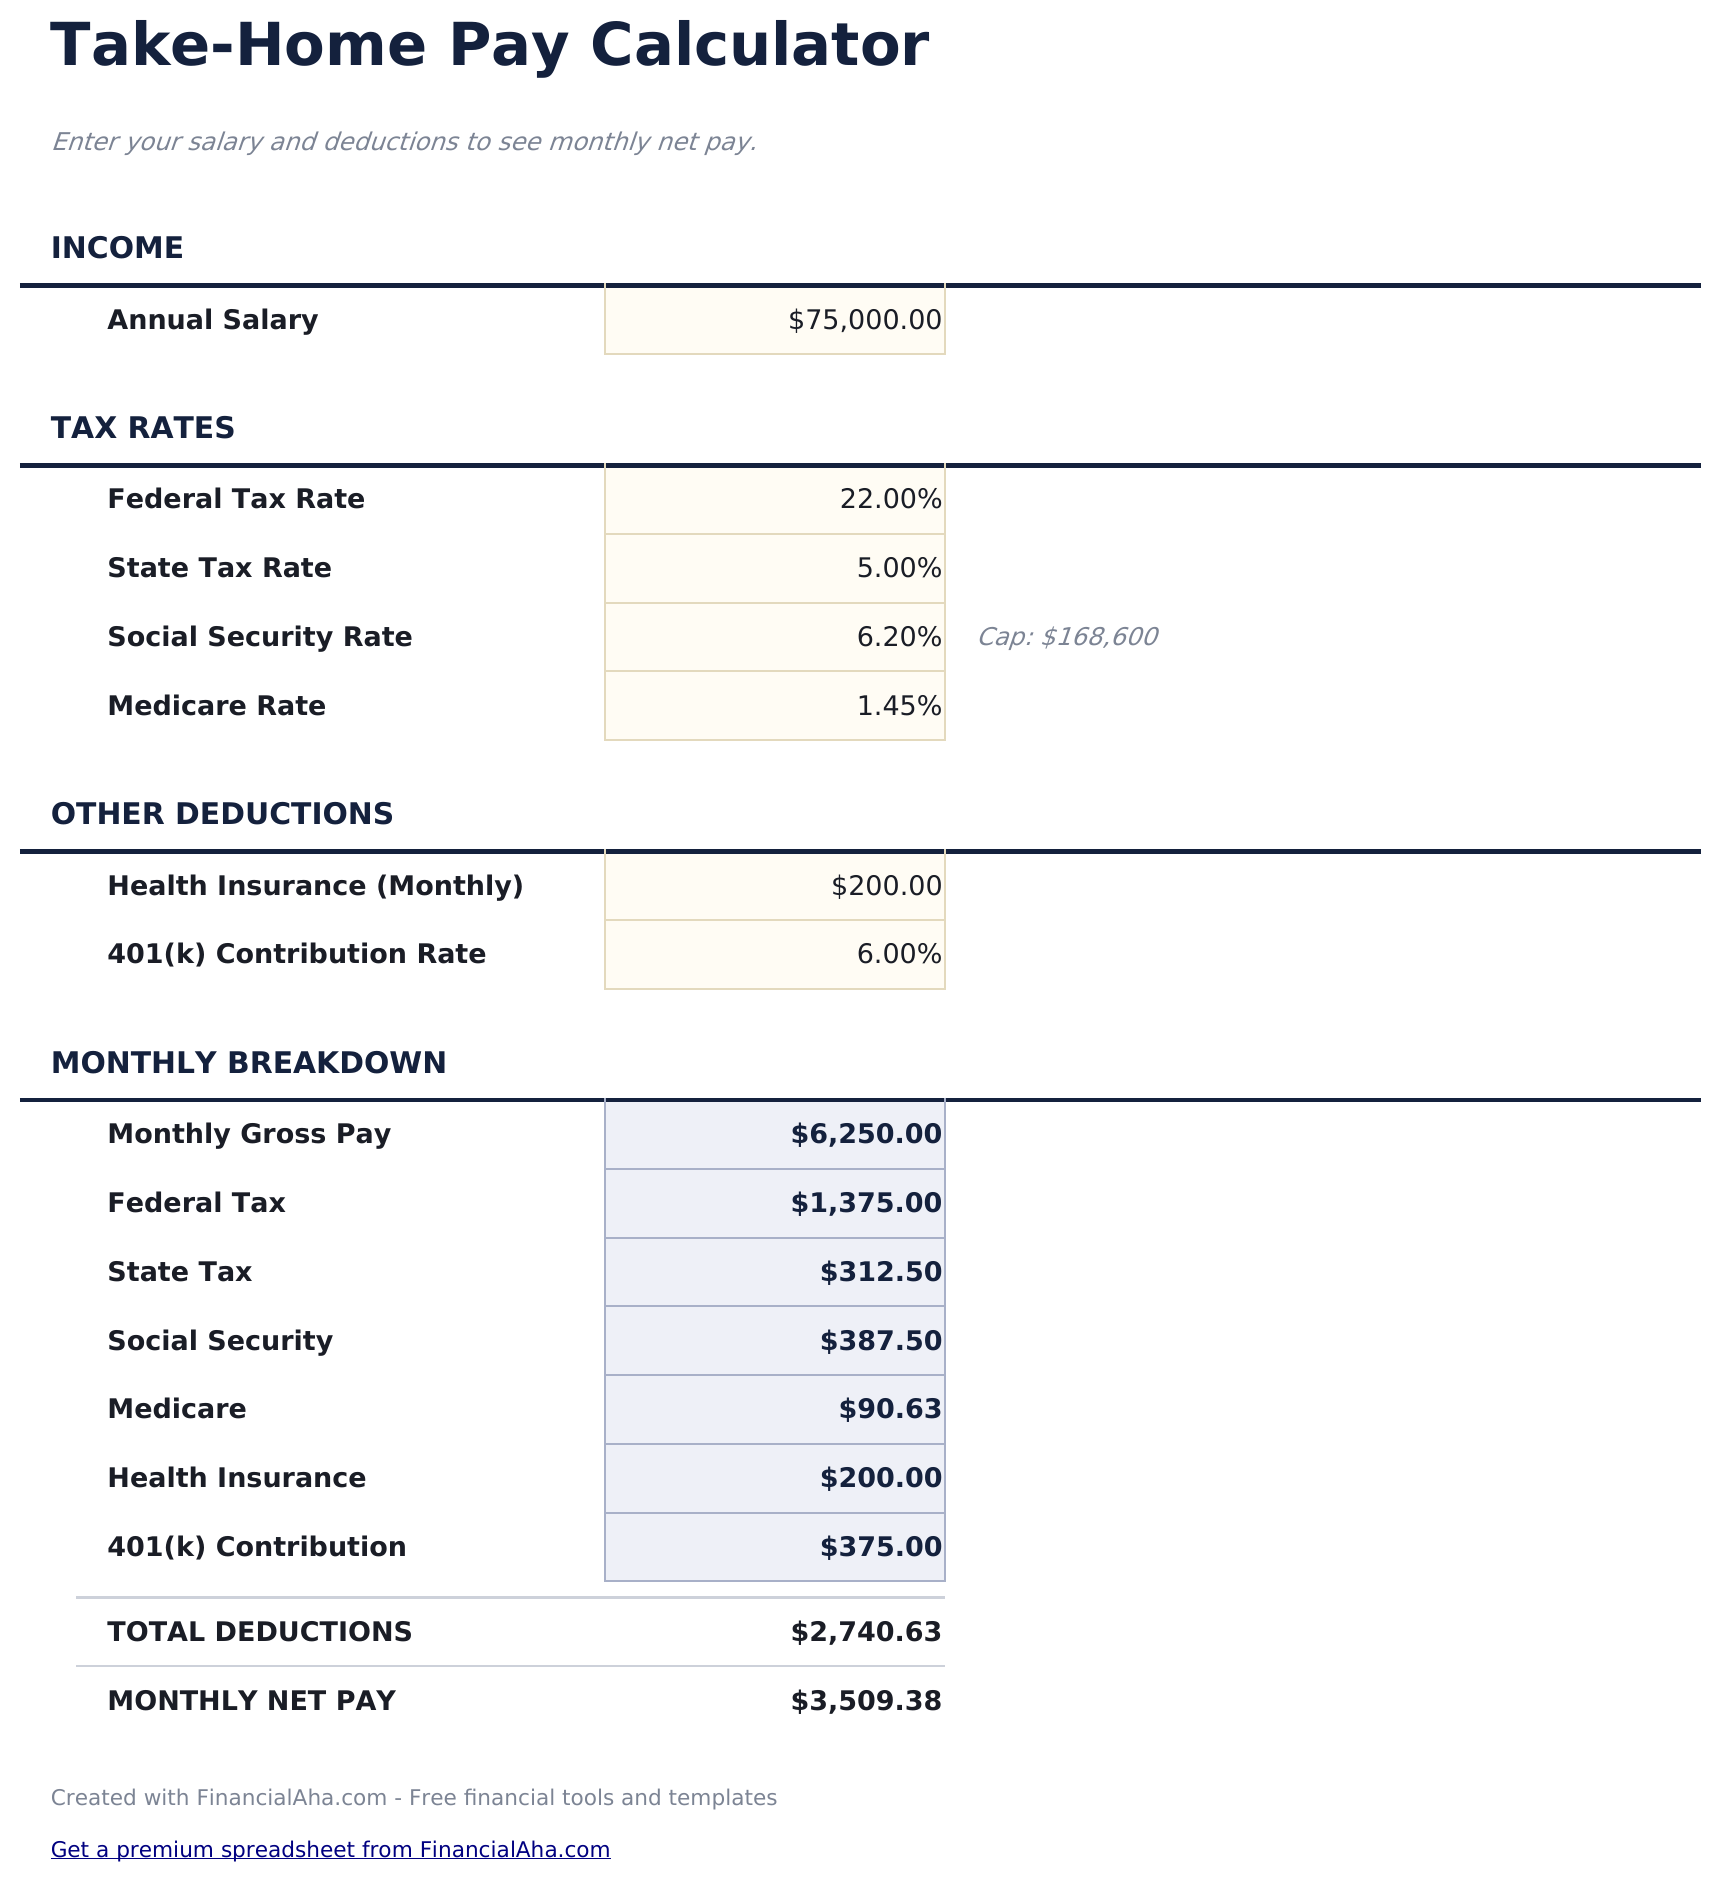Click the Social Security $387.50 cell
Viewport: 1721px width, 1882px height.
click(775, 1341)
